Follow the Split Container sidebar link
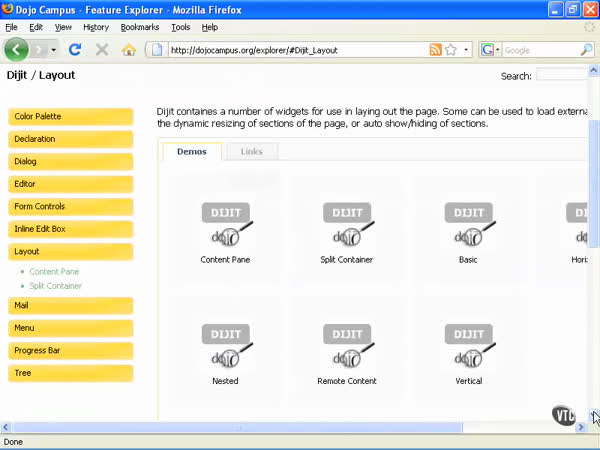This screenshot has width=600, height=450. click(x=56, y=286)
